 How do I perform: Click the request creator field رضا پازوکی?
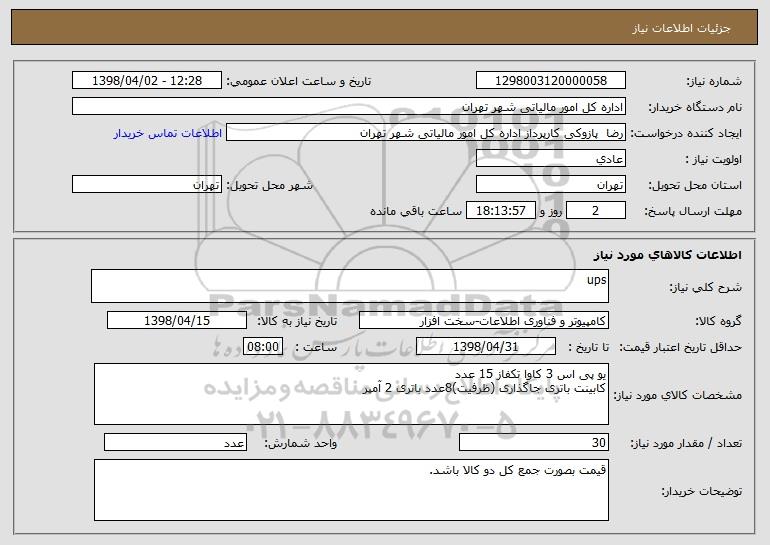click(x=426, y=132)
